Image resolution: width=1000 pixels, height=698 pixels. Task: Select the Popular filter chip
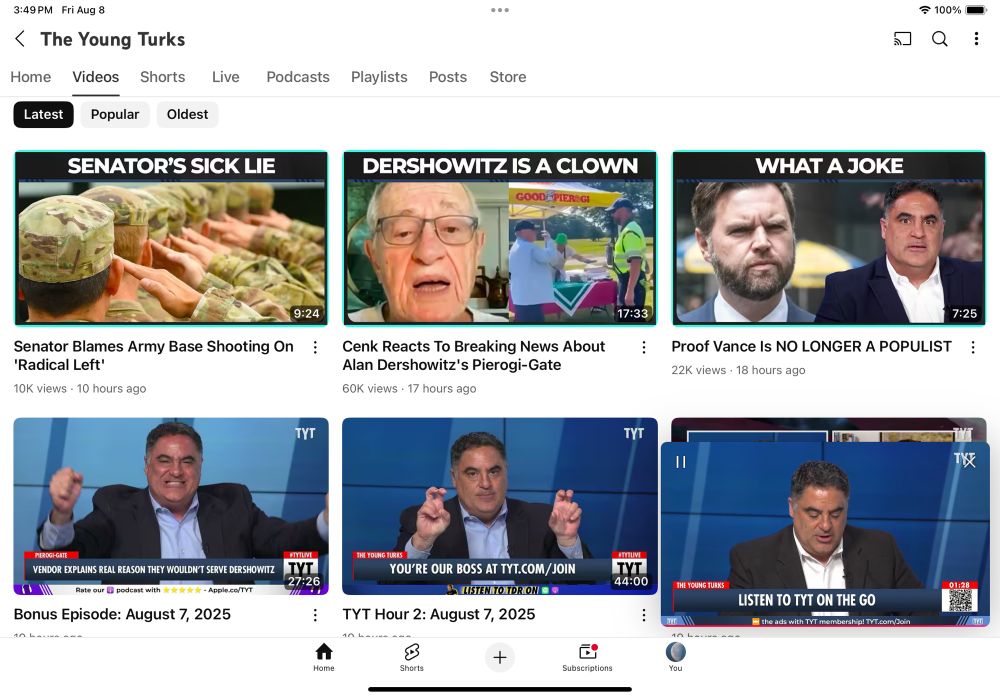tap(115, 115)
